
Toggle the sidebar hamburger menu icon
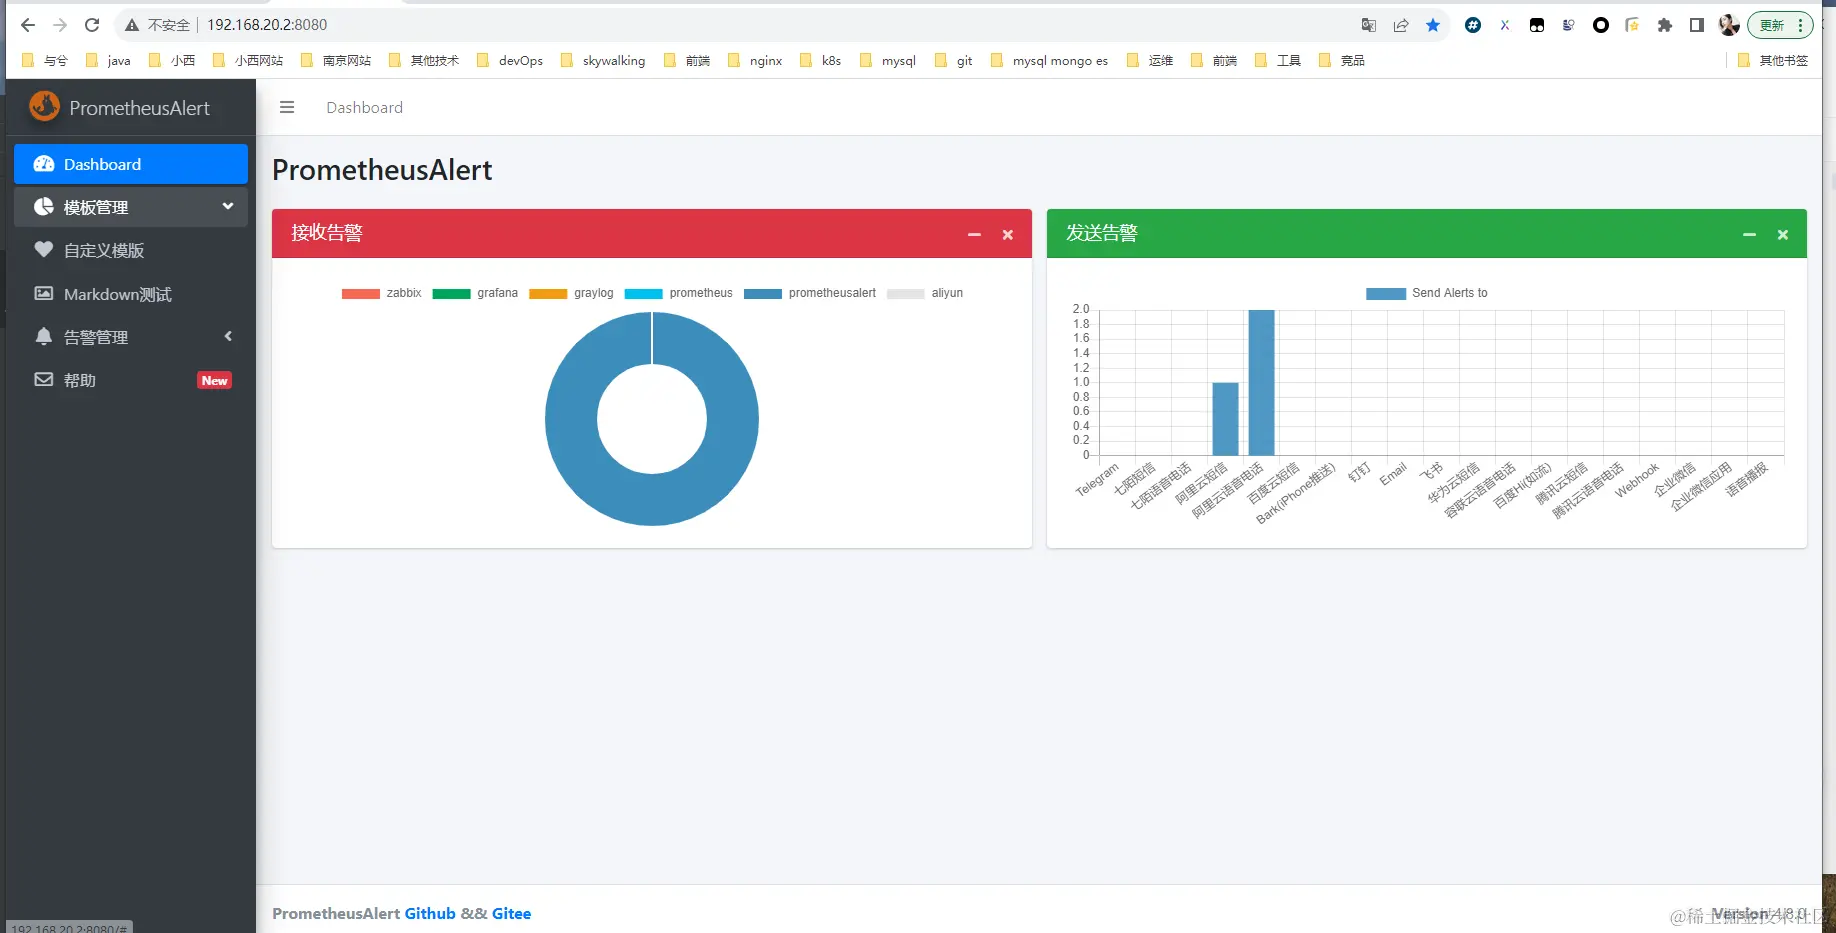287,107
